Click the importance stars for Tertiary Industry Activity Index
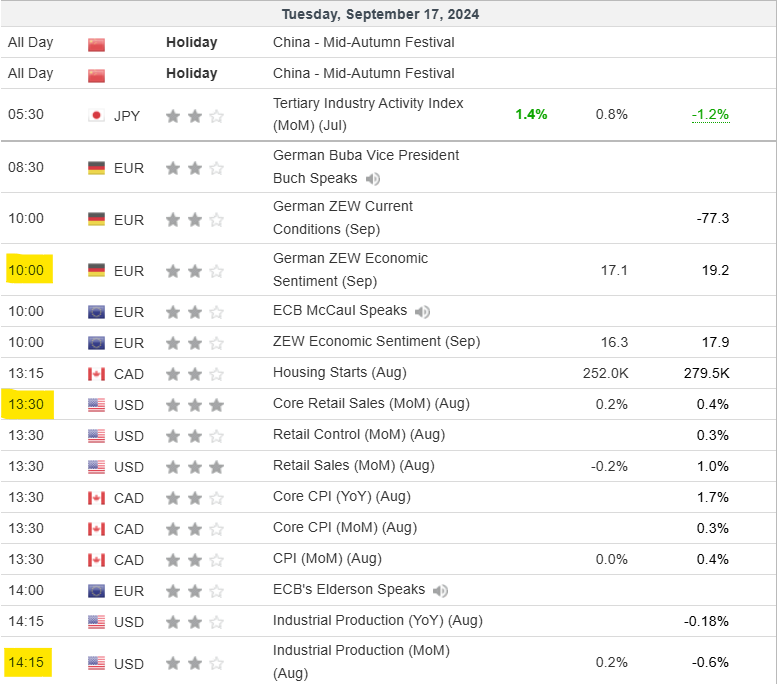Image resolution: width=779 pixels, height=684 pixels. pos(194,115)
